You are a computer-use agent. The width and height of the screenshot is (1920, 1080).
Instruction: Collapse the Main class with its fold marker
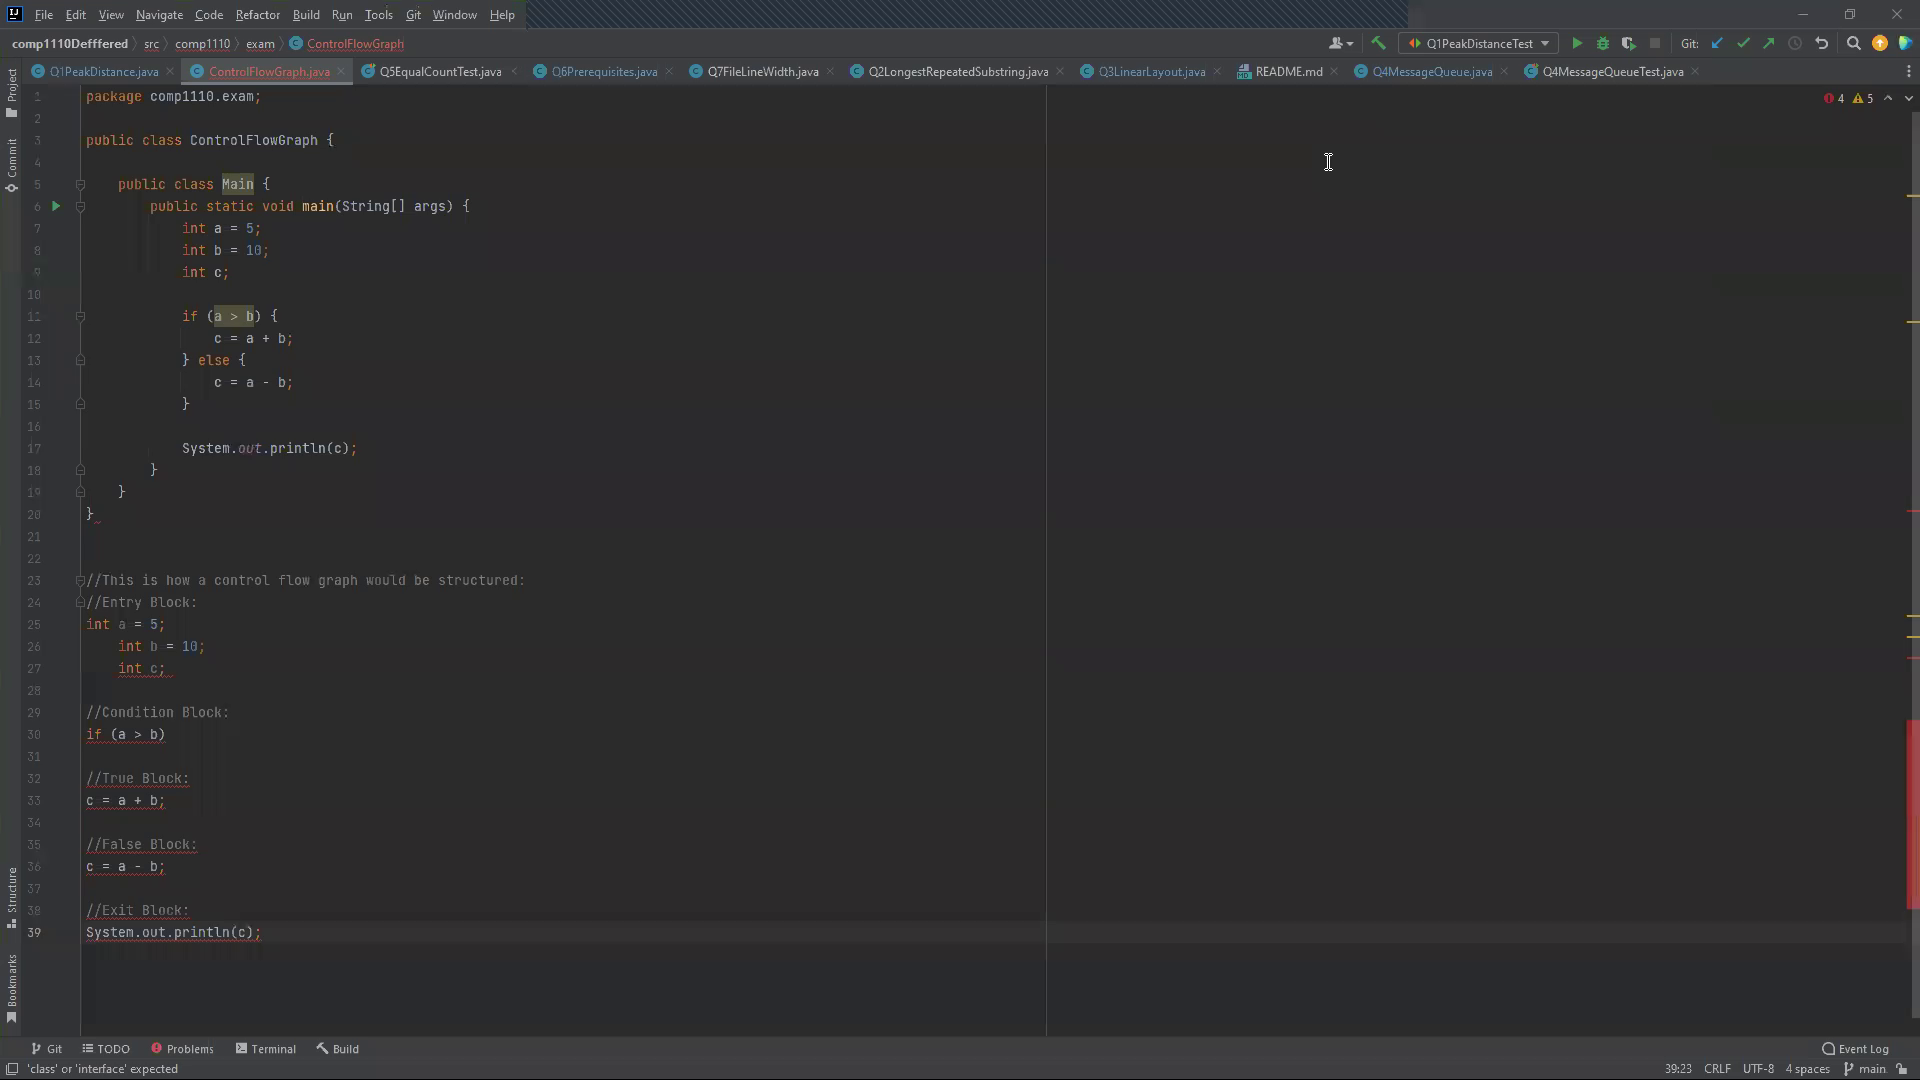[81, 184]
